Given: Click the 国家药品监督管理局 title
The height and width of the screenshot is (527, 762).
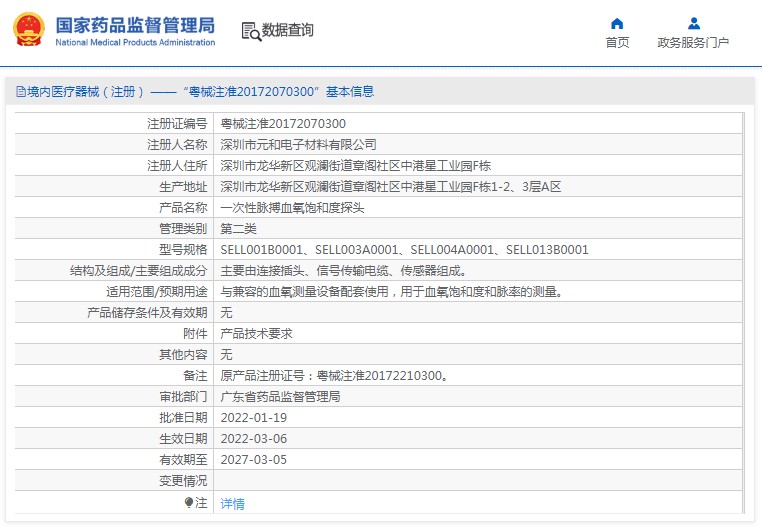Looking at the screenshot, I should [x=135, y=25].
